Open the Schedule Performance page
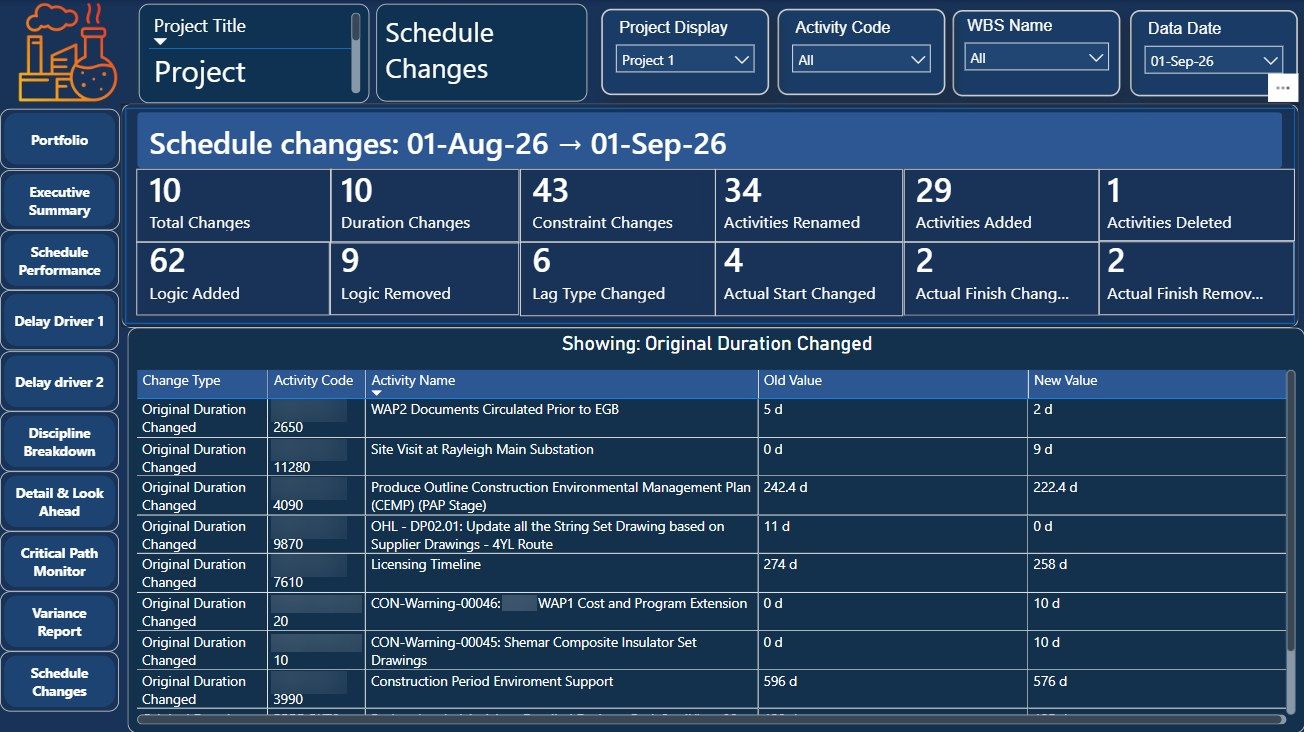This screenshot has height=732, width=1304. click(60, 261)
